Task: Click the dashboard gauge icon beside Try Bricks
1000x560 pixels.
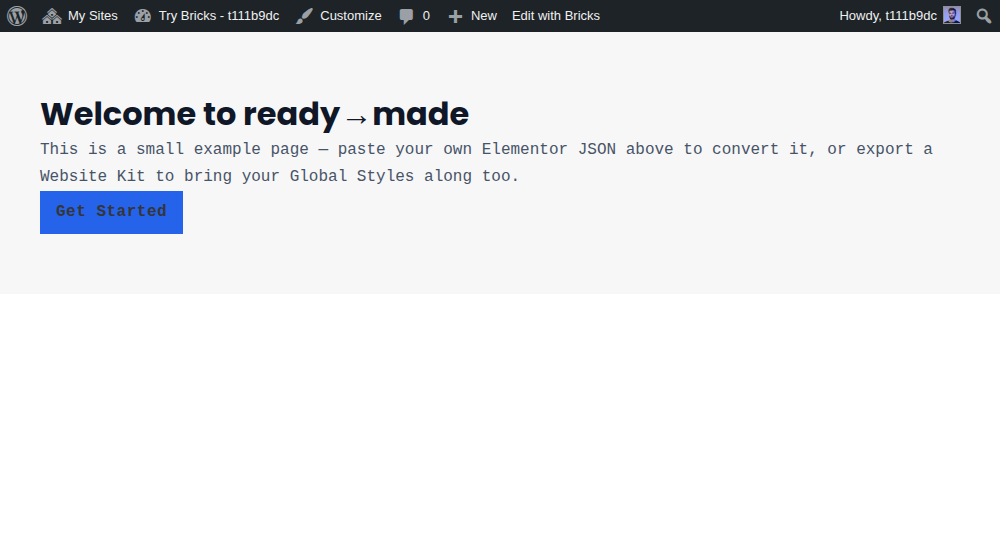Action: tap(143, 16)
